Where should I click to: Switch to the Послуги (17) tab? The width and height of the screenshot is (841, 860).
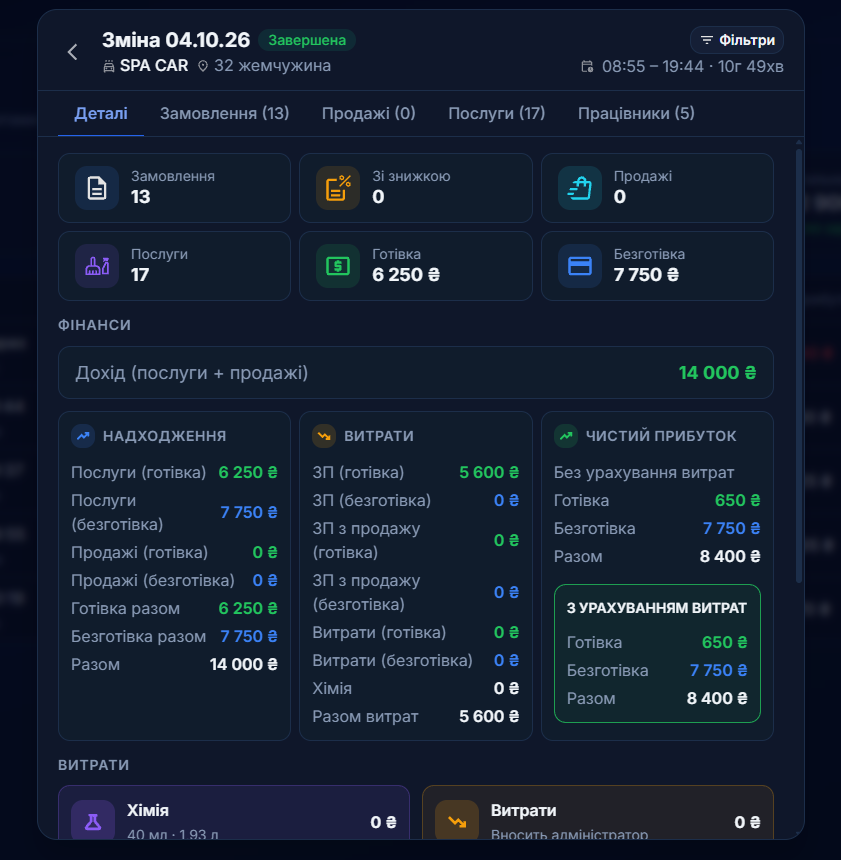tap(496, 114)
